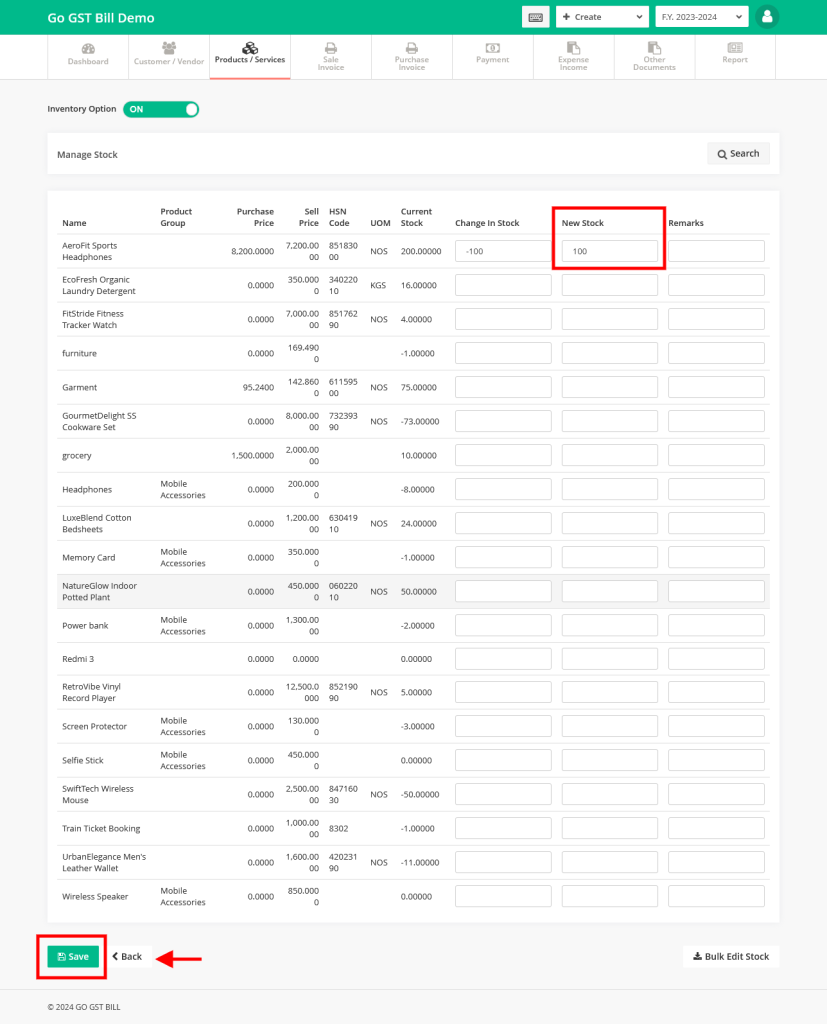This screenshot has height=1024, width=827.
Task: Click the Search button in Manage Stock
Action: 738,153
